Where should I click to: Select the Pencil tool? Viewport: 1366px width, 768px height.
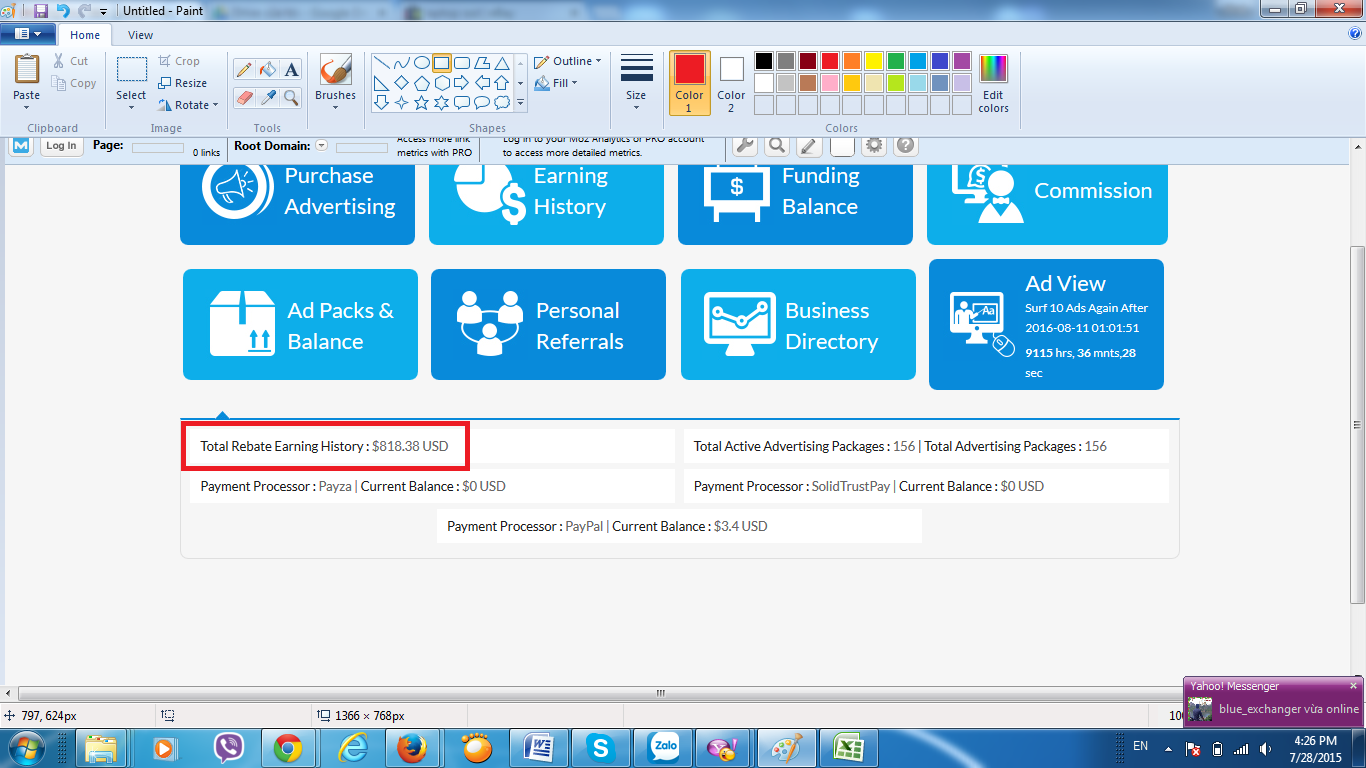click(x=243, y=69)
